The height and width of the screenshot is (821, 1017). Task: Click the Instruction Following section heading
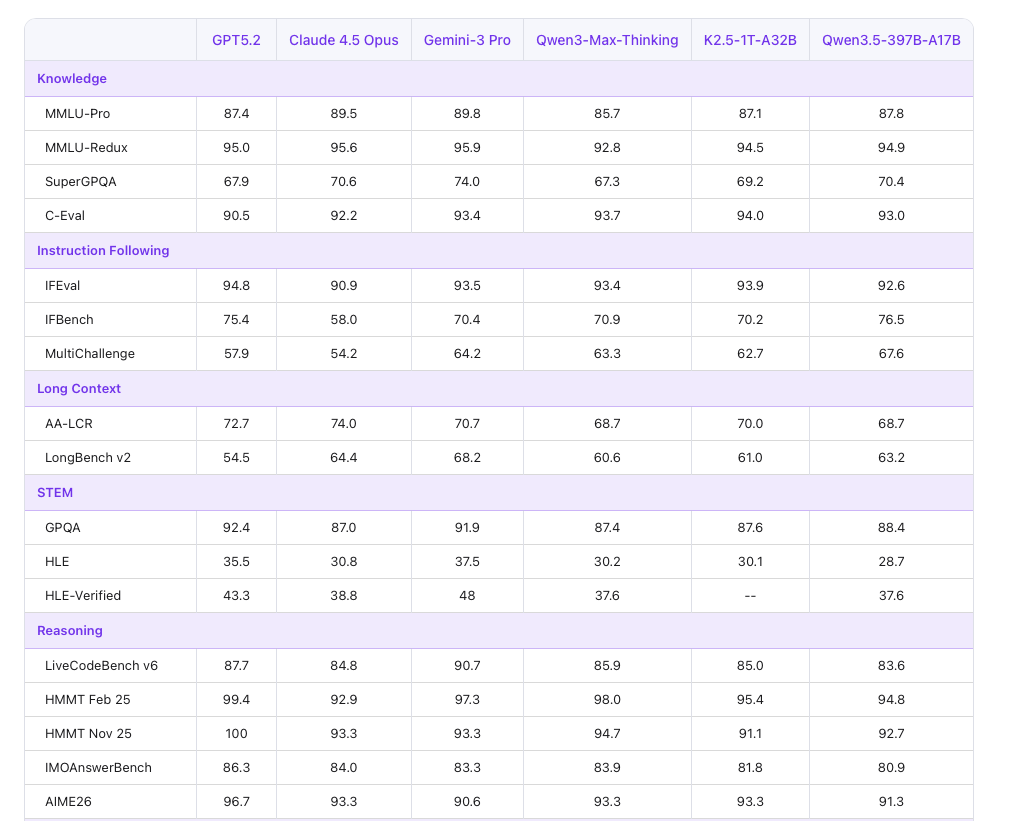(103, 250)
